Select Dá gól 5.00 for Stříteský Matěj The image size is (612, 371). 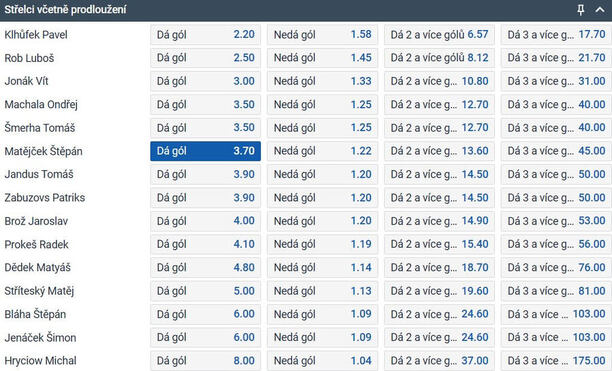(x=205, y=291)
